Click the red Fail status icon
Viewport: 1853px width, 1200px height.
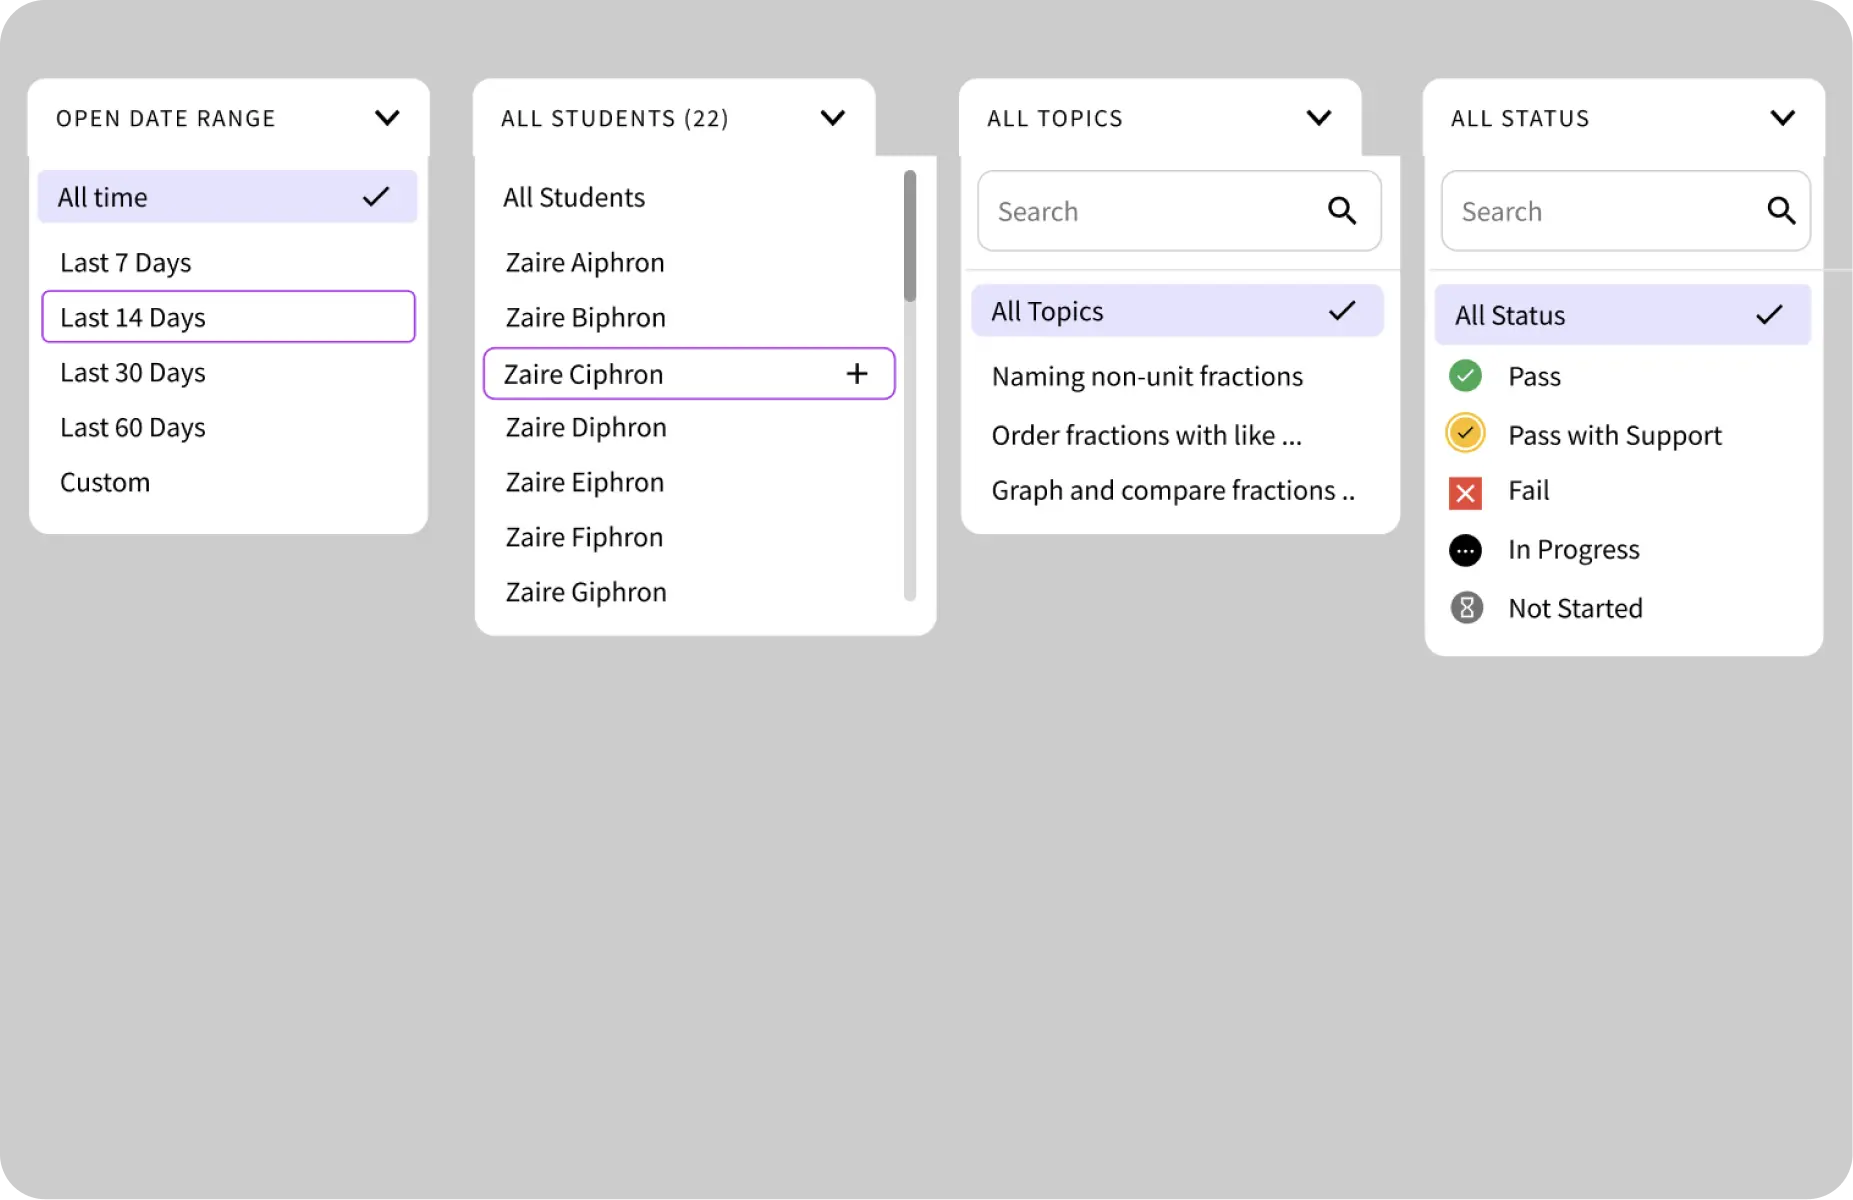click(x=1465, y=492)
